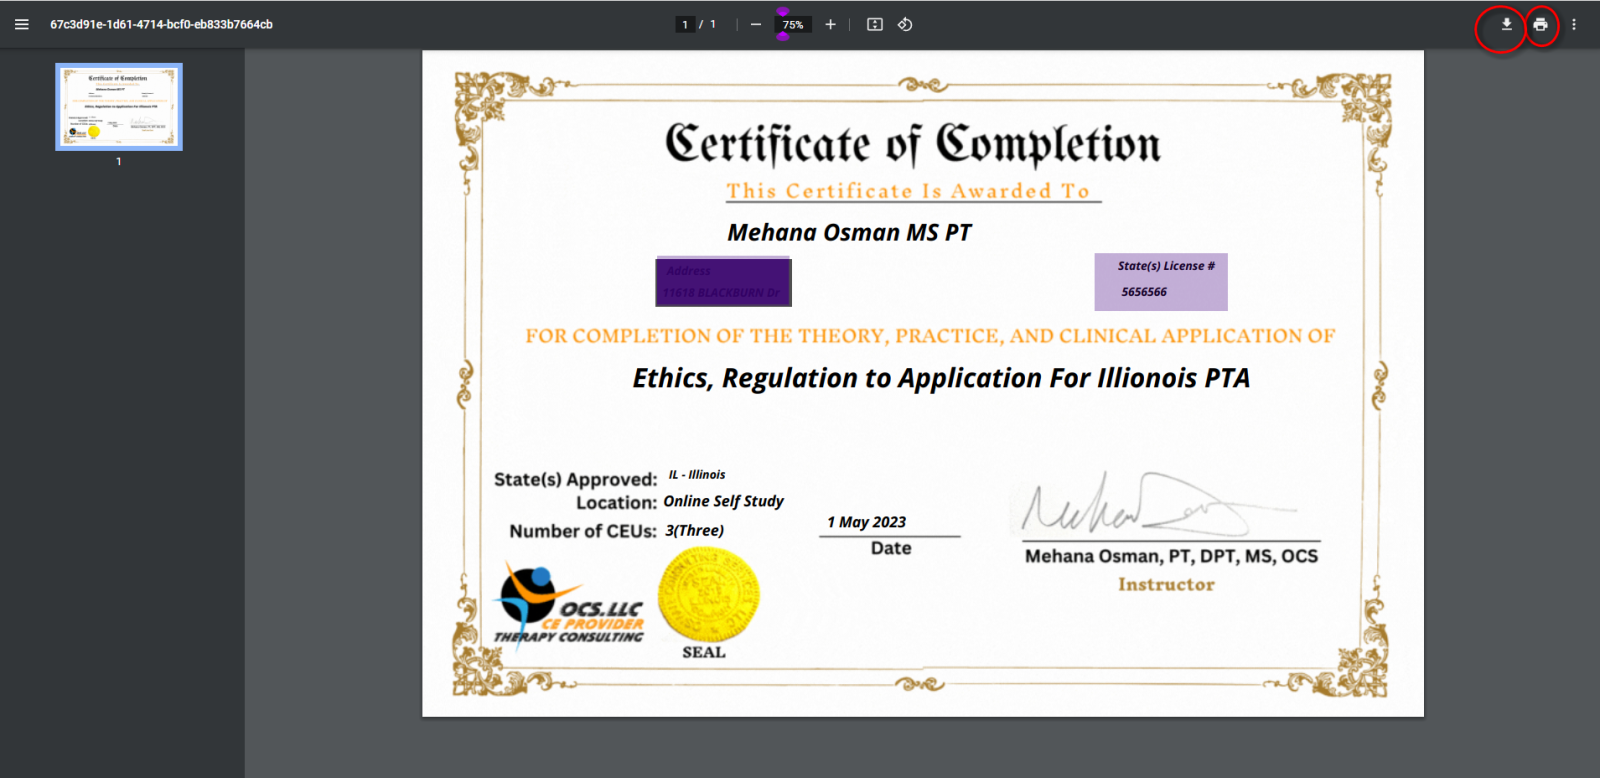Viewport: 1600px width, 778px height.
Task: Click the PDF file name in toolbar
Action: coord(161,24)
